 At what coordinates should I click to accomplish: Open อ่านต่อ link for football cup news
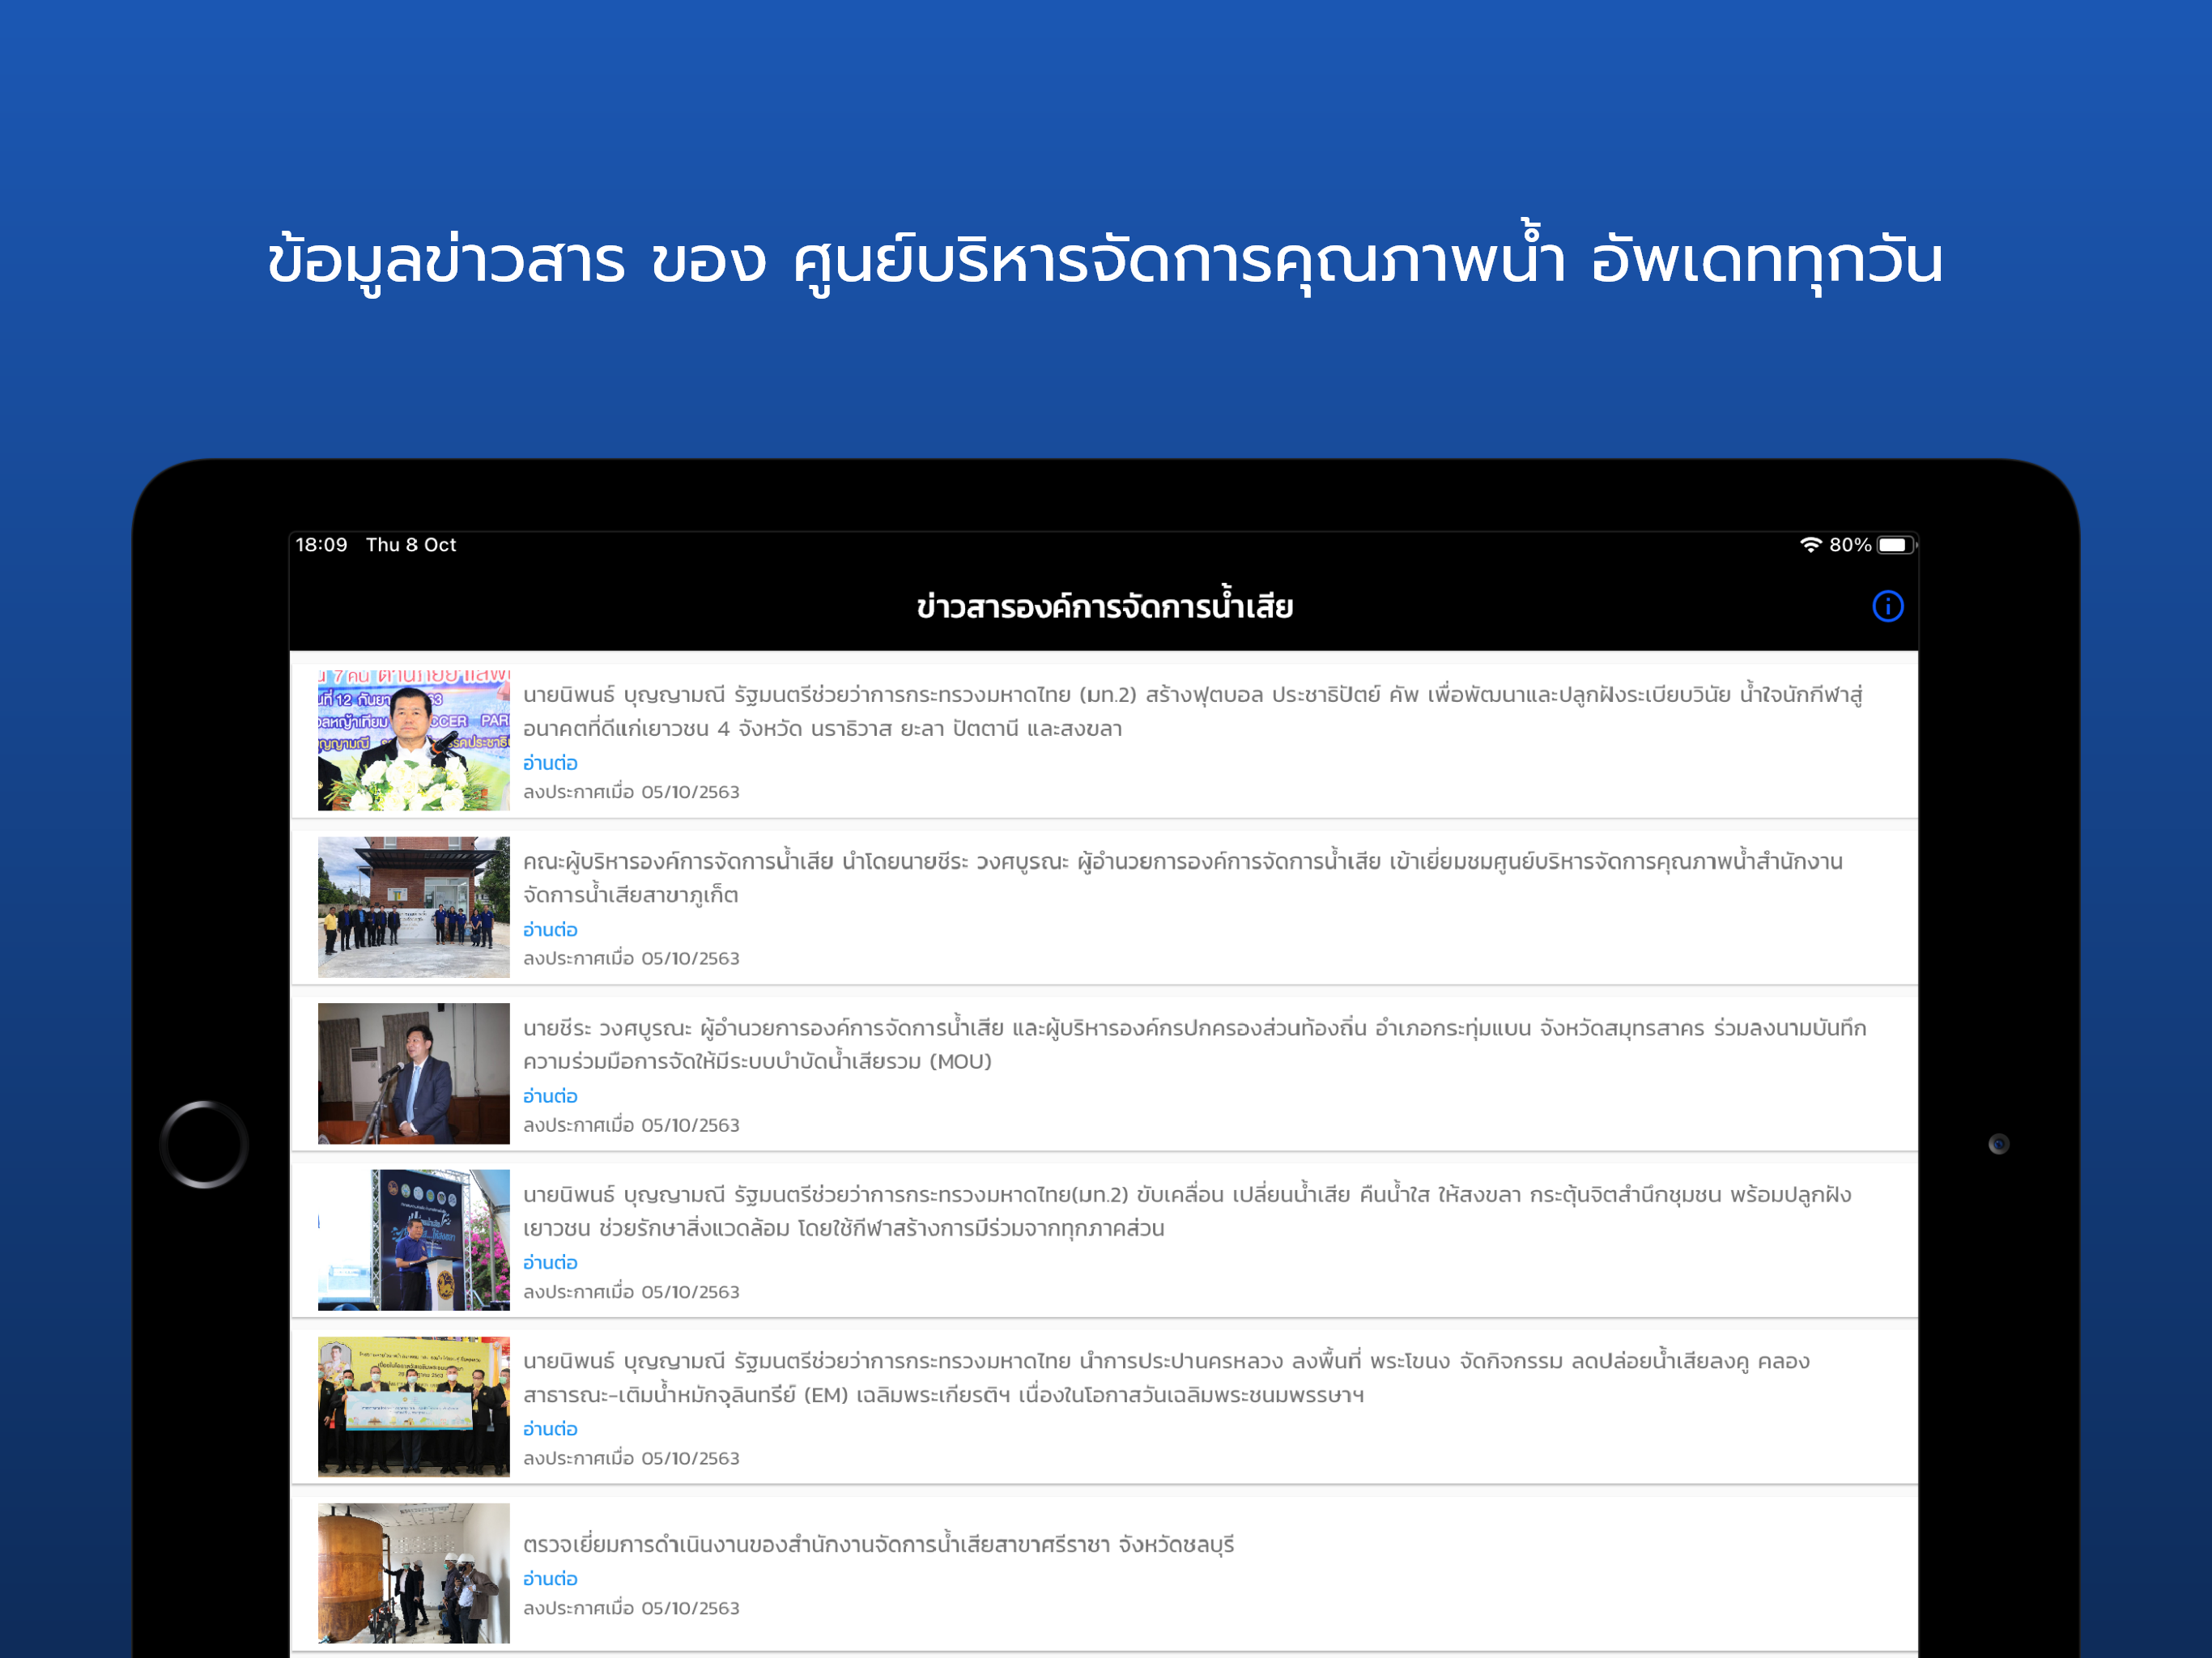pyautogui.click(x=550, y=763)
